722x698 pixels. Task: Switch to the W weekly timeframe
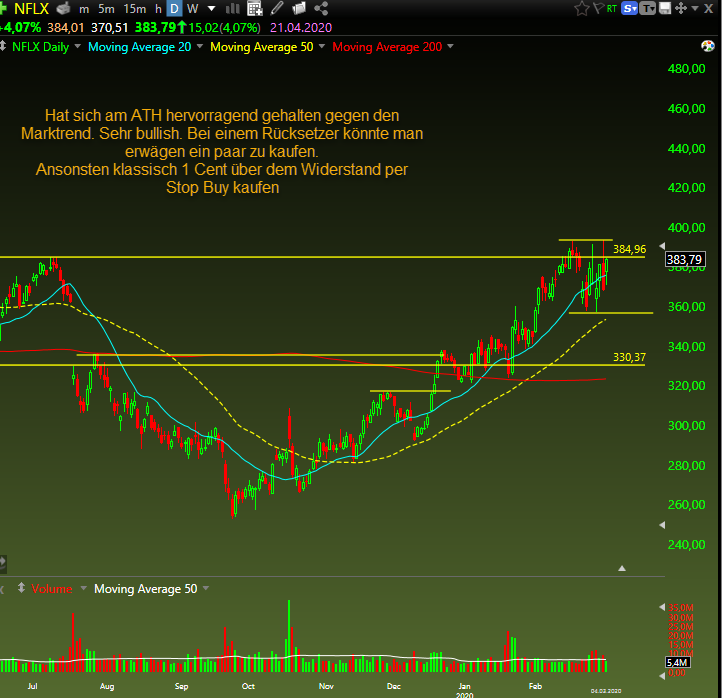[192, 9]
